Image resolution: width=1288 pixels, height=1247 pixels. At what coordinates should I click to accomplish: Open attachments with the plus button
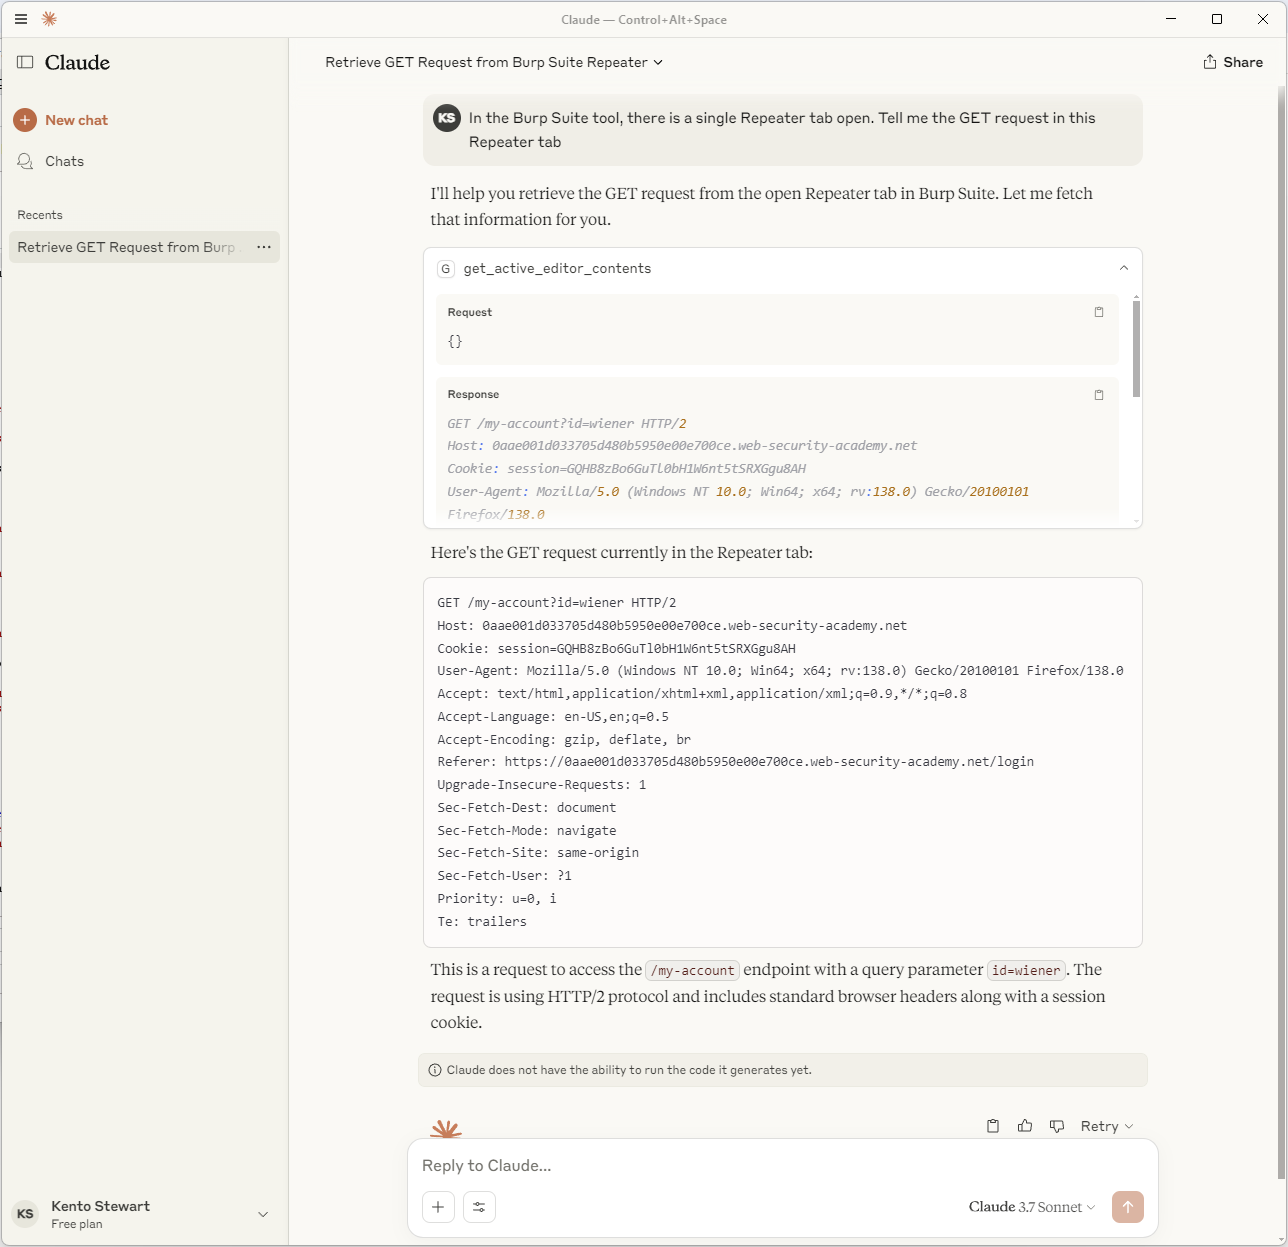[x=438, y=1207]
